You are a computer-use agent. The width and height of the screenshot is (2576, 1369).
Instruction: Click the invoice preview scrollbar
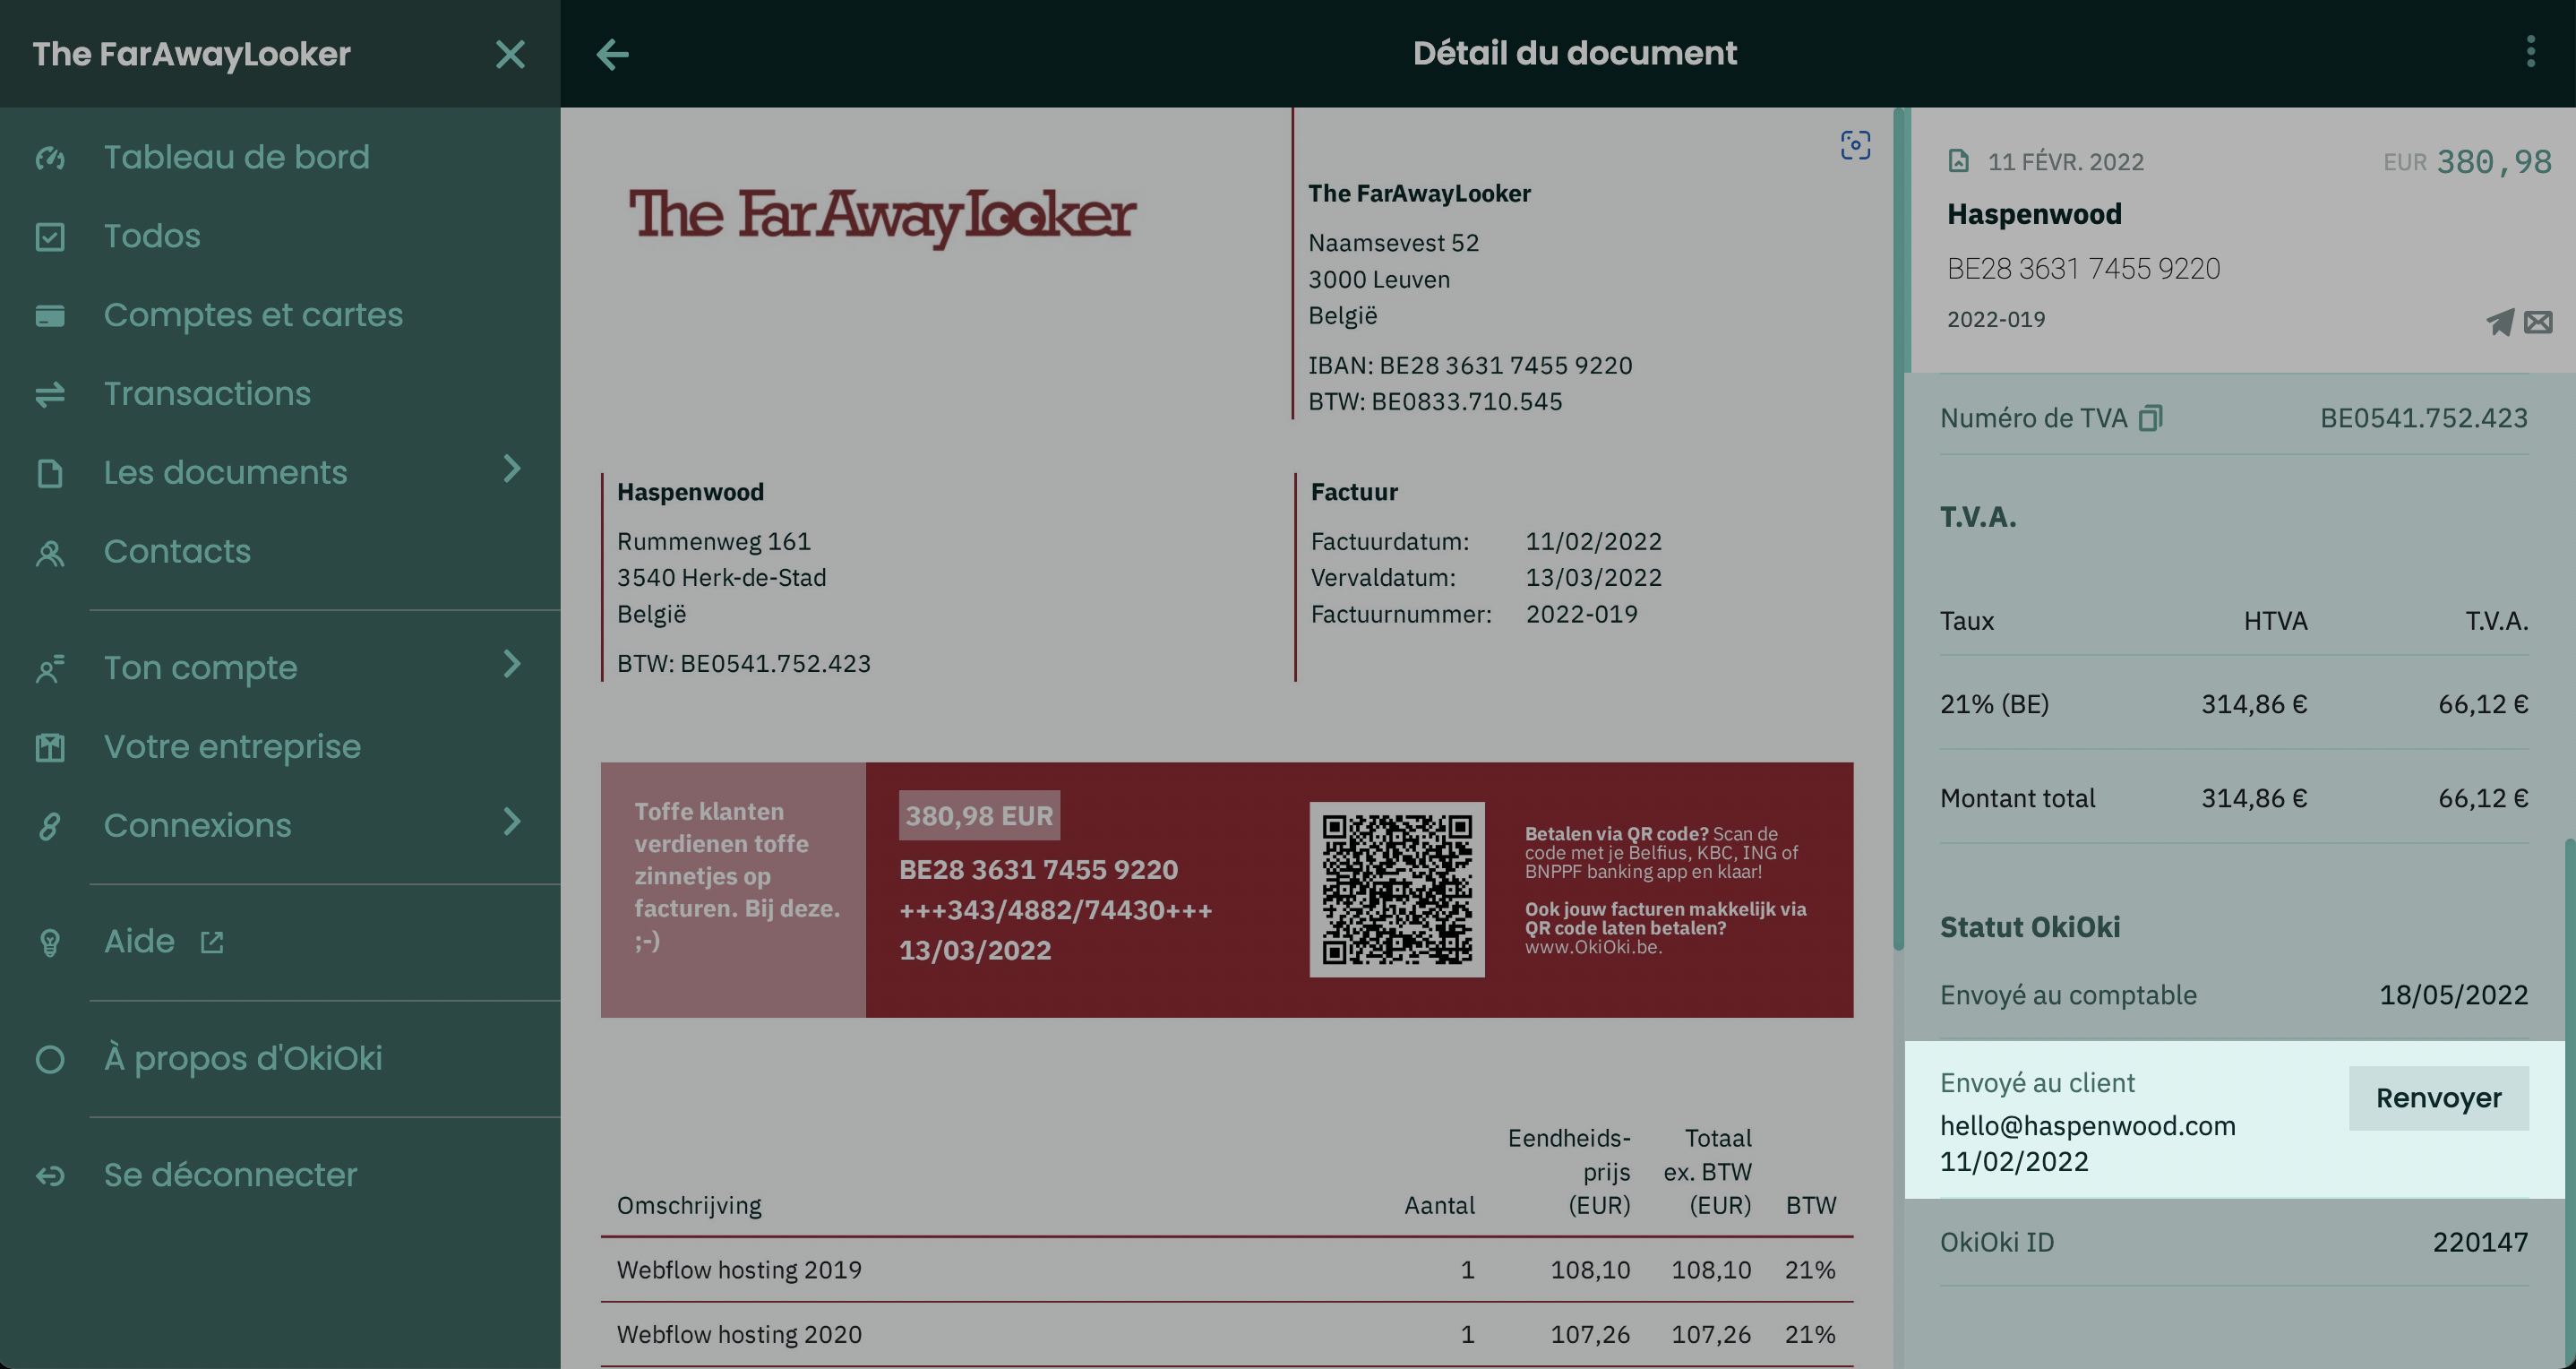[1898, 530]
